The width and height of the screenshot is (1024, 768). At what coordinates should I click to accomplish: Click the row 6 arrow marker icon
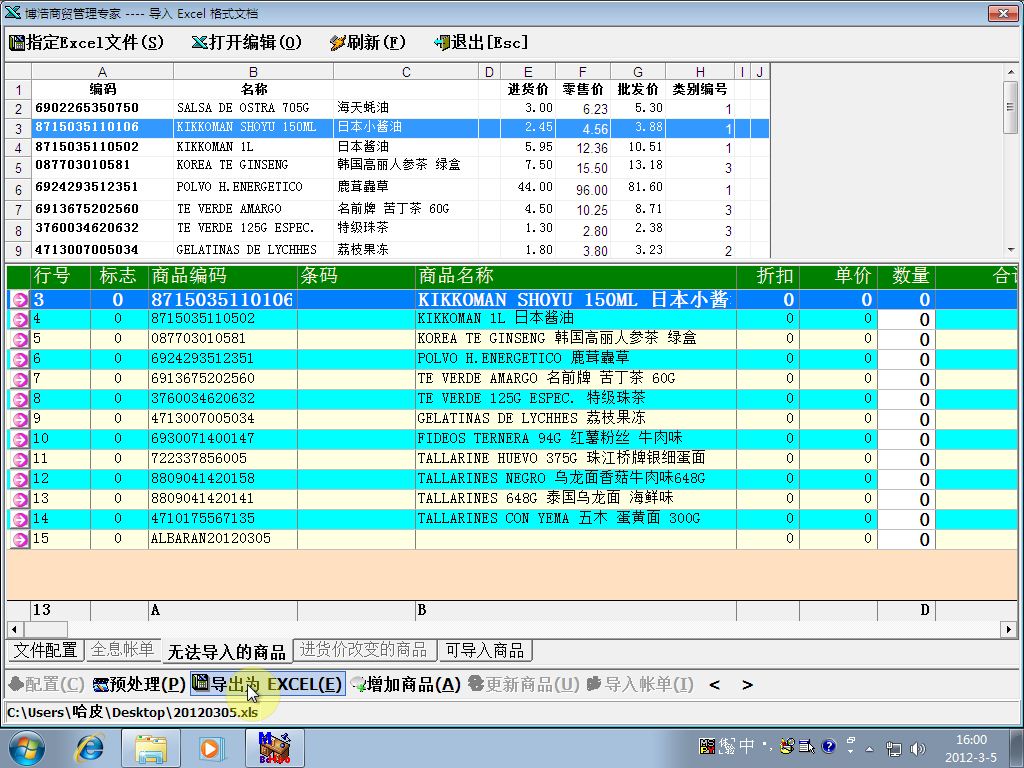point(20,359)
